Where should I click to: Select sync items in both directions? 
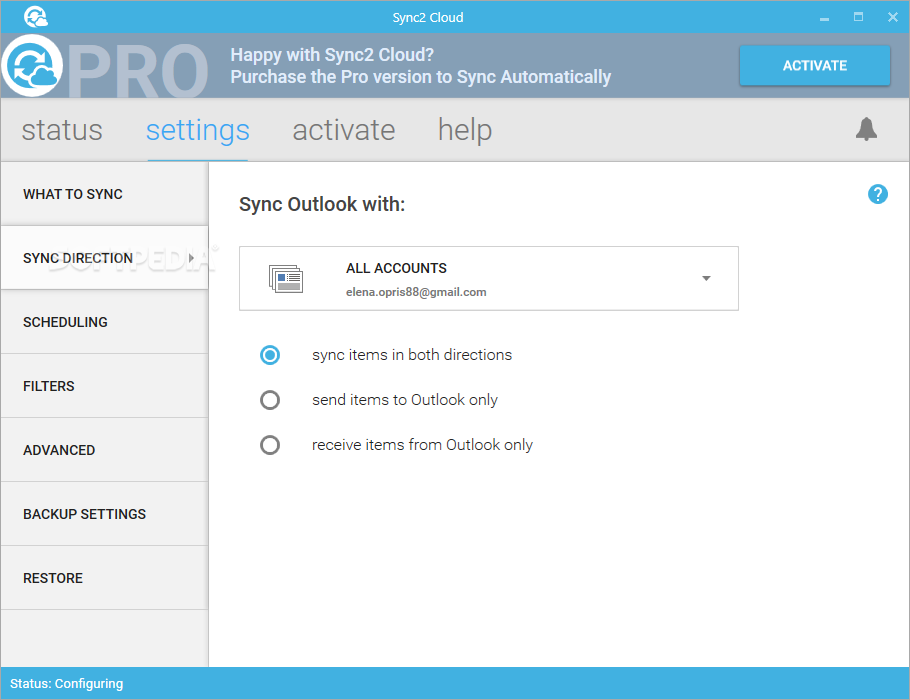270,355
